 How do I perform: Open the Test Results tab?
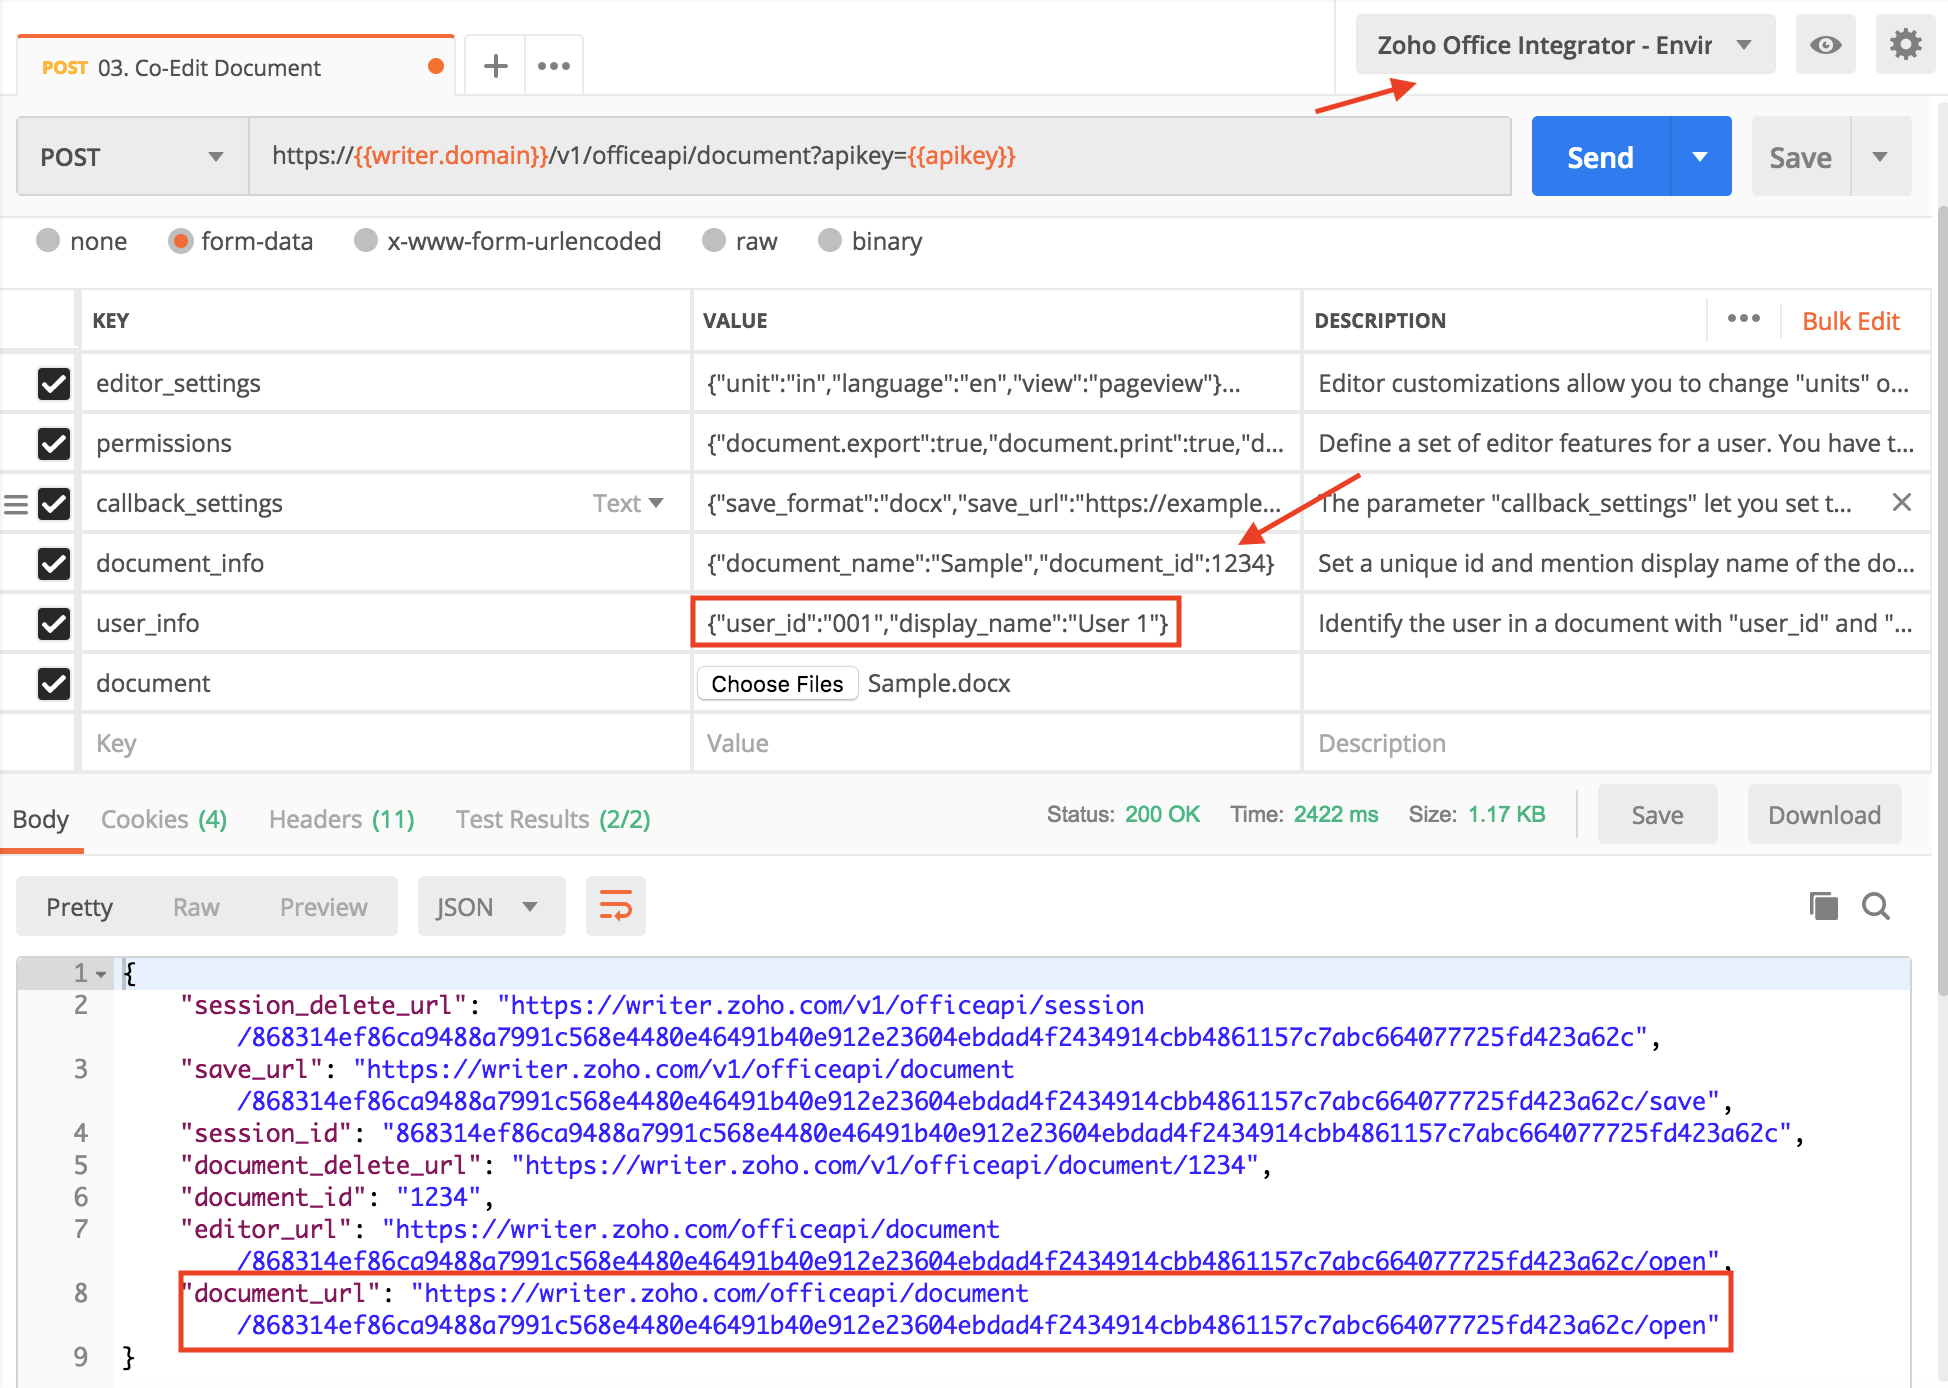coord(552,820)
